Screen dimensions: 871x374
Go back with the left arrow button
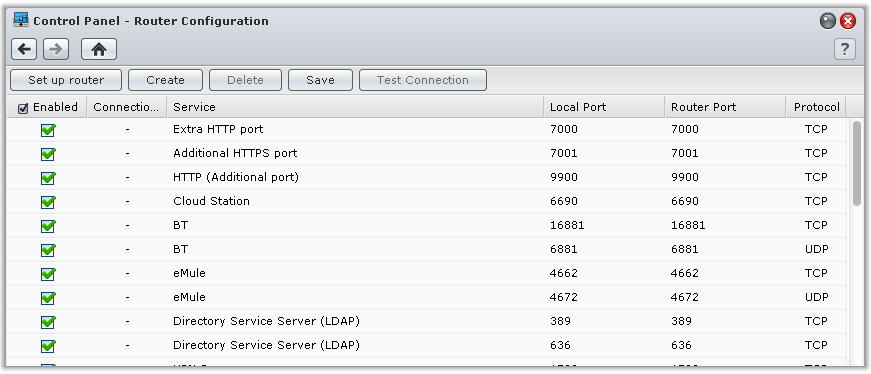coord(24,49)
